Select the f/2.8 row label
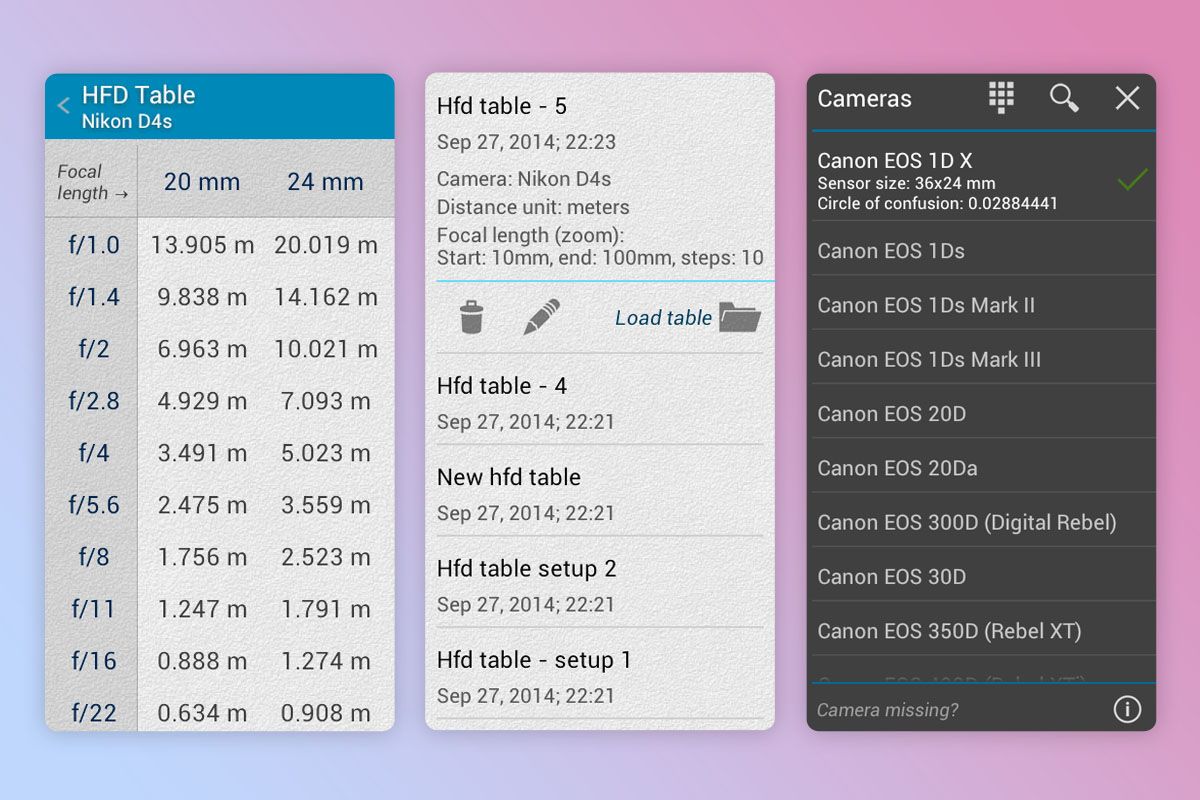This screenshot has width=1200, height=800. (91, 401)
